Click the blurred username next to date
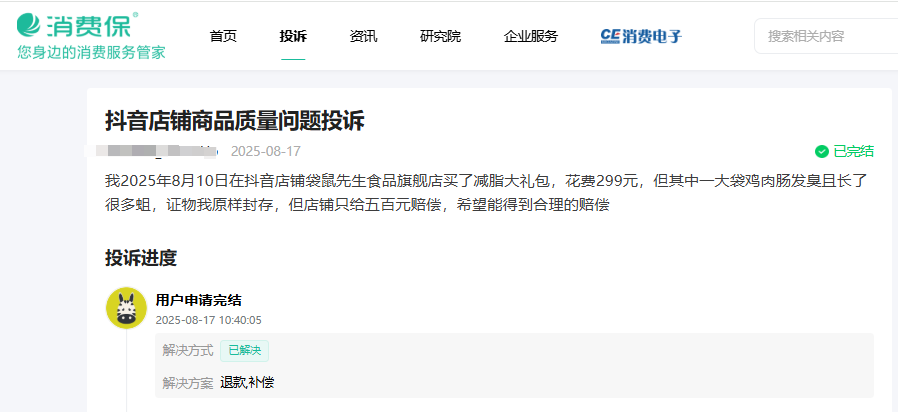 [x=151, y=151]
